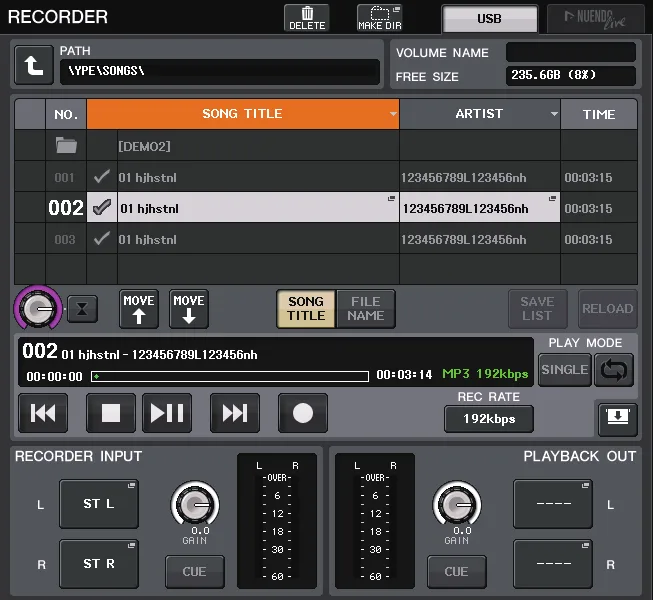The width and height of the screenshot is (653, 600).
Task: Click the FREE SIZE value 235.6GB
Action: [571, 75]
